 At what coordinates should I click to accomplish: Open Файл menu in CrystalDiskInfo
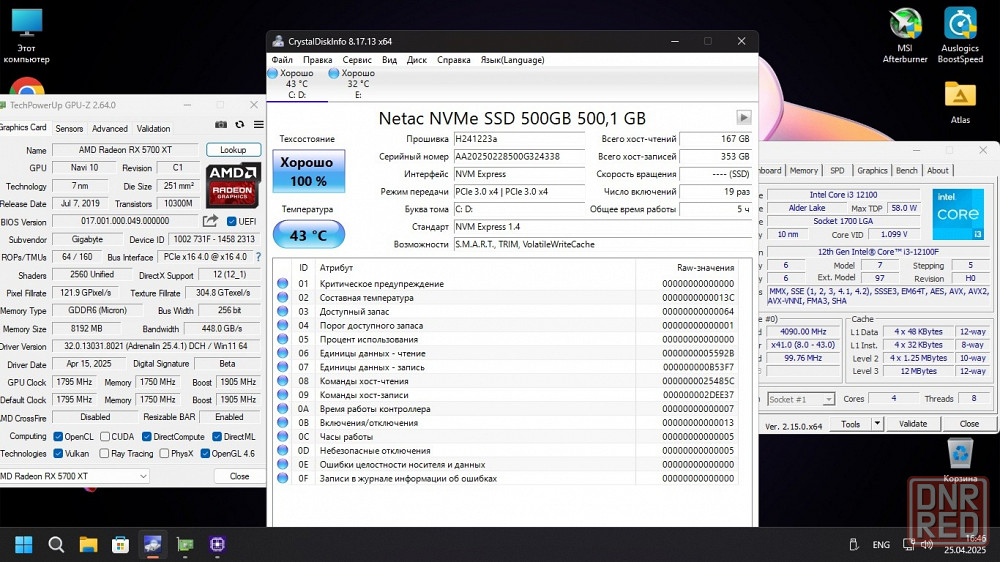click(282, 60)
